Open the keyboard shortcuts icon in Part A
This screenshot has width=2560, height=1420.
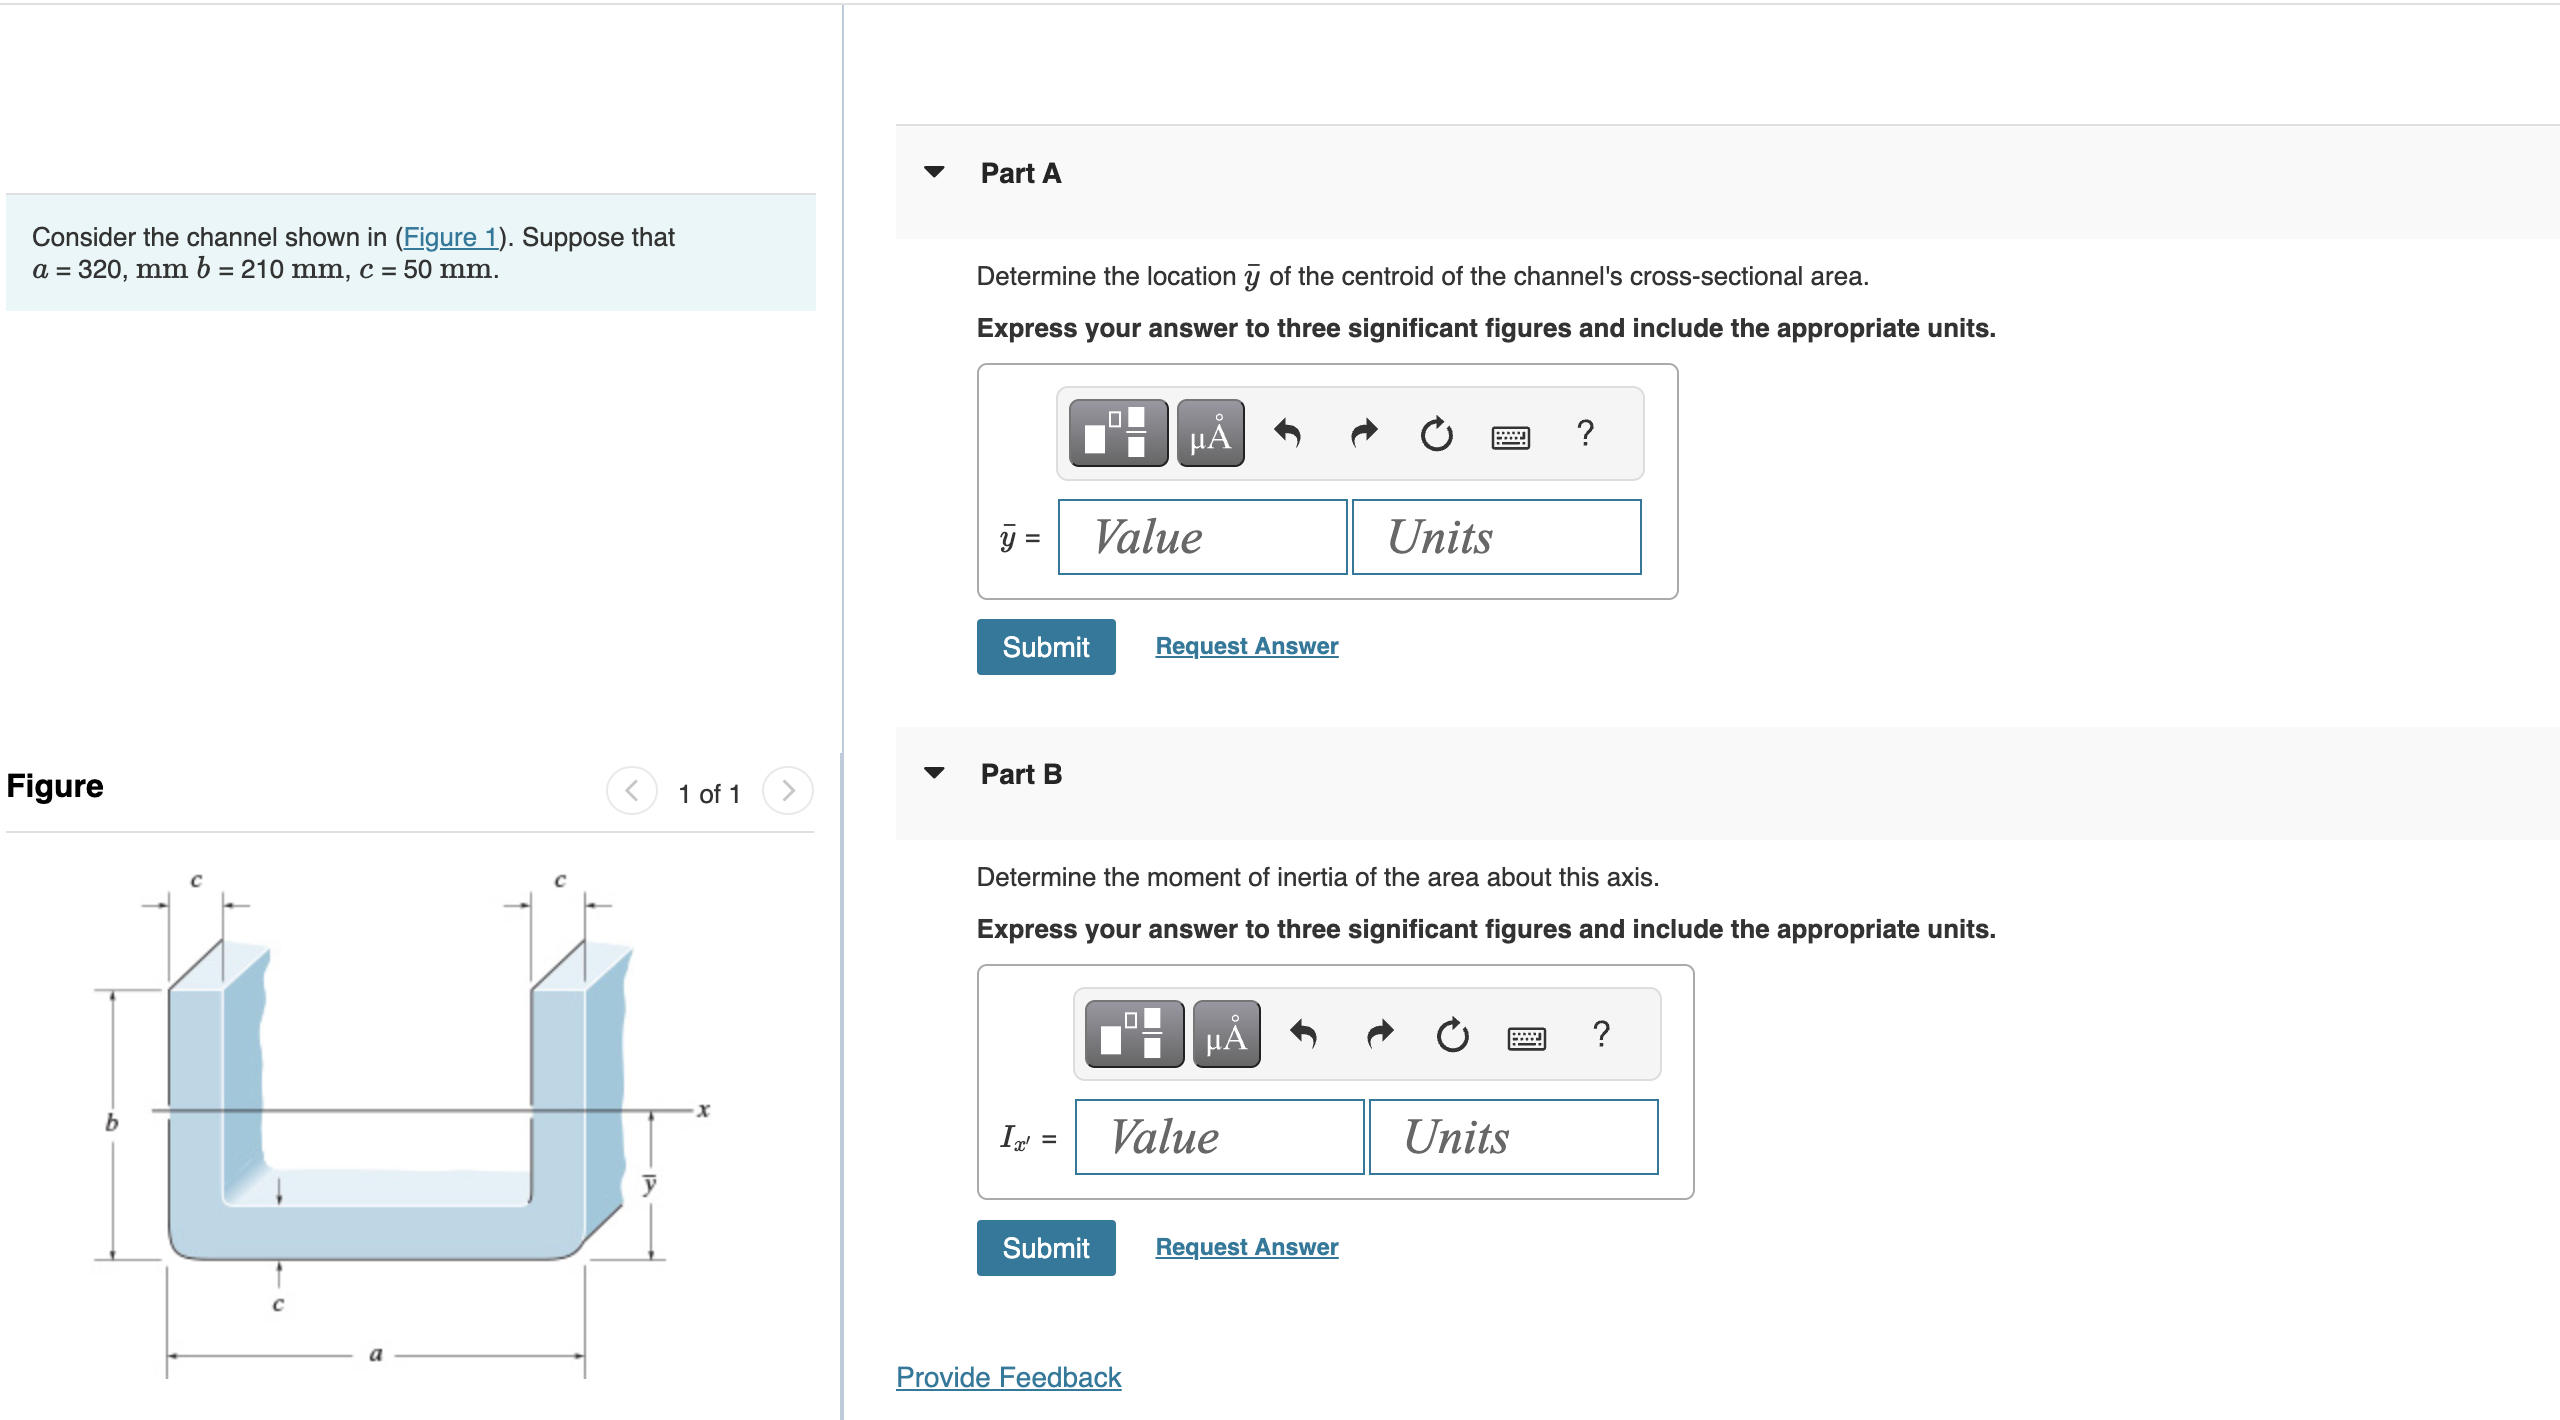1511,436
